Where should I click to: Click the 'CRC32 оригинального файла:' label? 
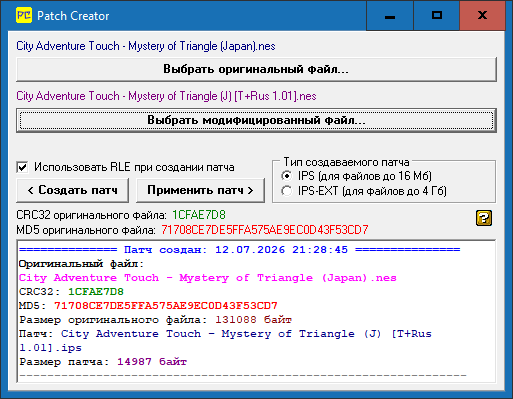(91, 215)
